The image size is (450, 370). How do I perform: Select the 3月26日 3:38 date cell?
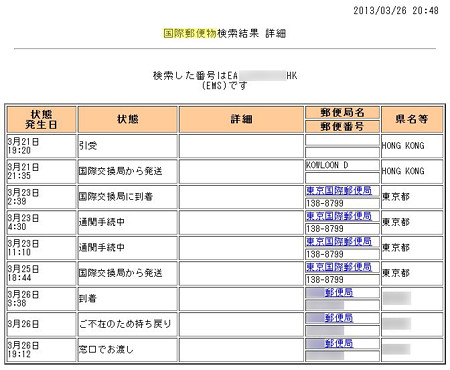41,299
